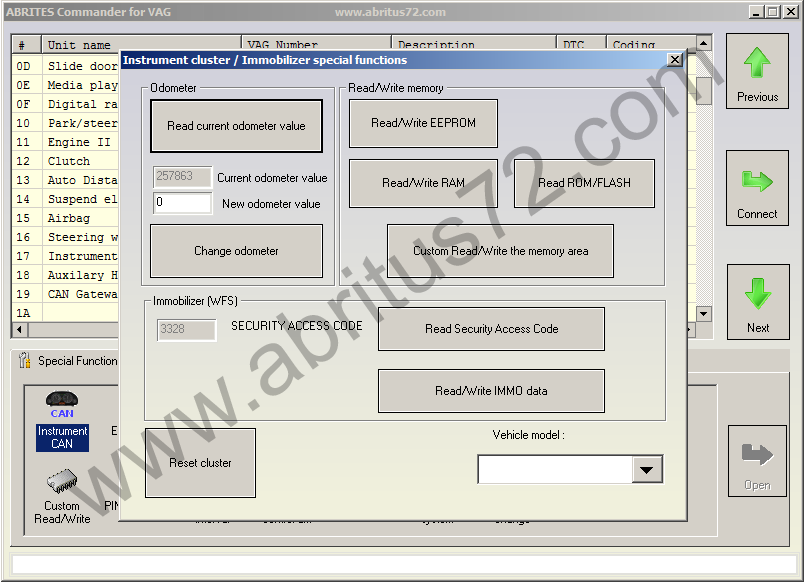The width and height of the screenshot is (806, 582).
Task: Click Custom Read/Write the memory area
Action: [x=501, y=251]
